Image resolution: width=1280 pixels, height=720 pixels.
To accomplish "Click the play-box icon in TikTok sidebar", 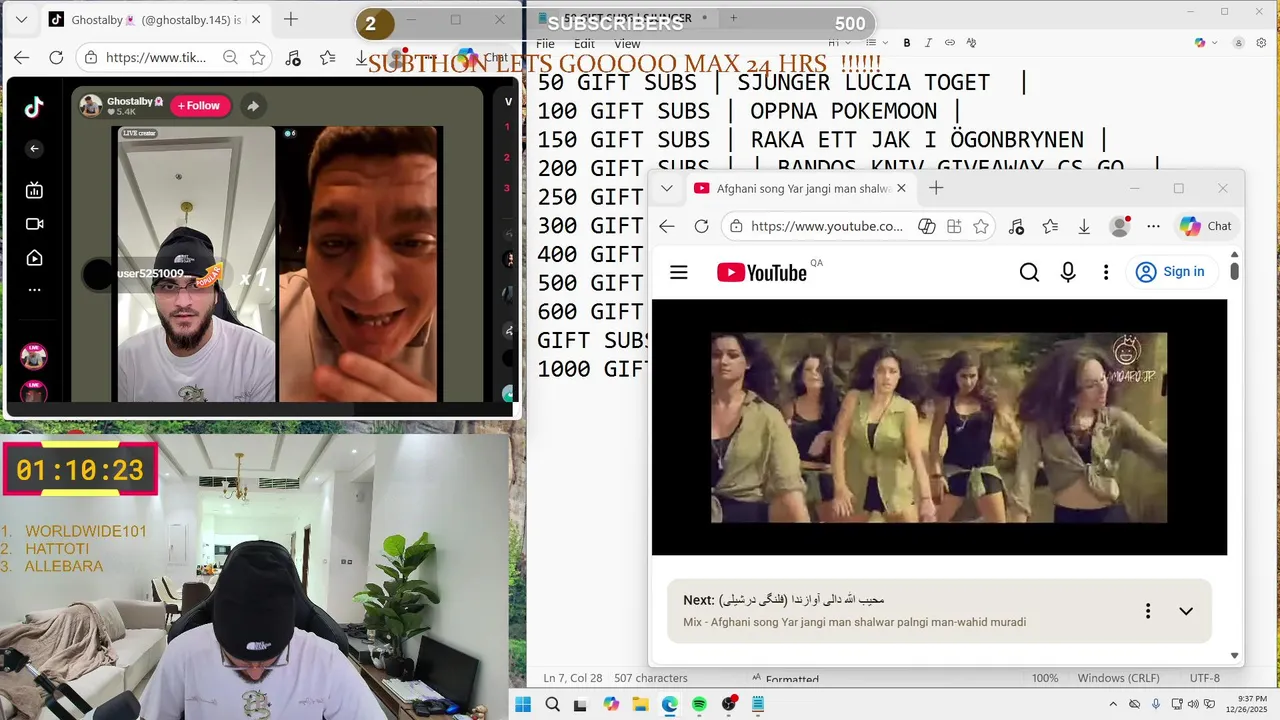I will tap(34, 258).
